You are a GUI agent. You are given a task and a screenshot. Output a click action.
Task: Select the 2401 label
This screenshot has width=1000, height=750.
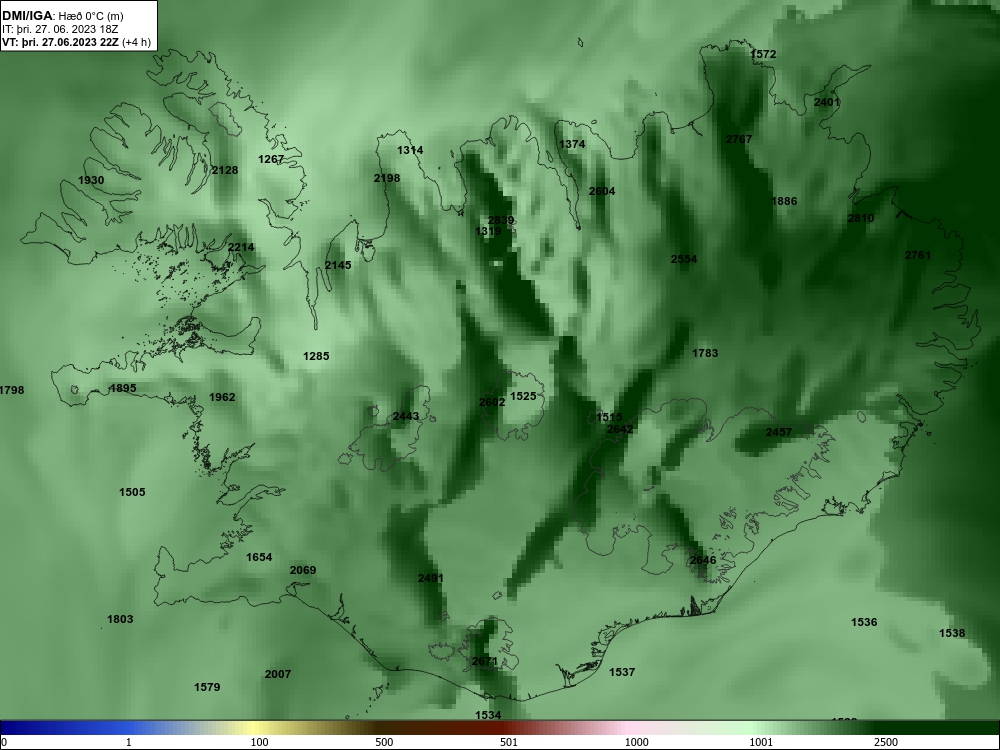click(827, 102)
